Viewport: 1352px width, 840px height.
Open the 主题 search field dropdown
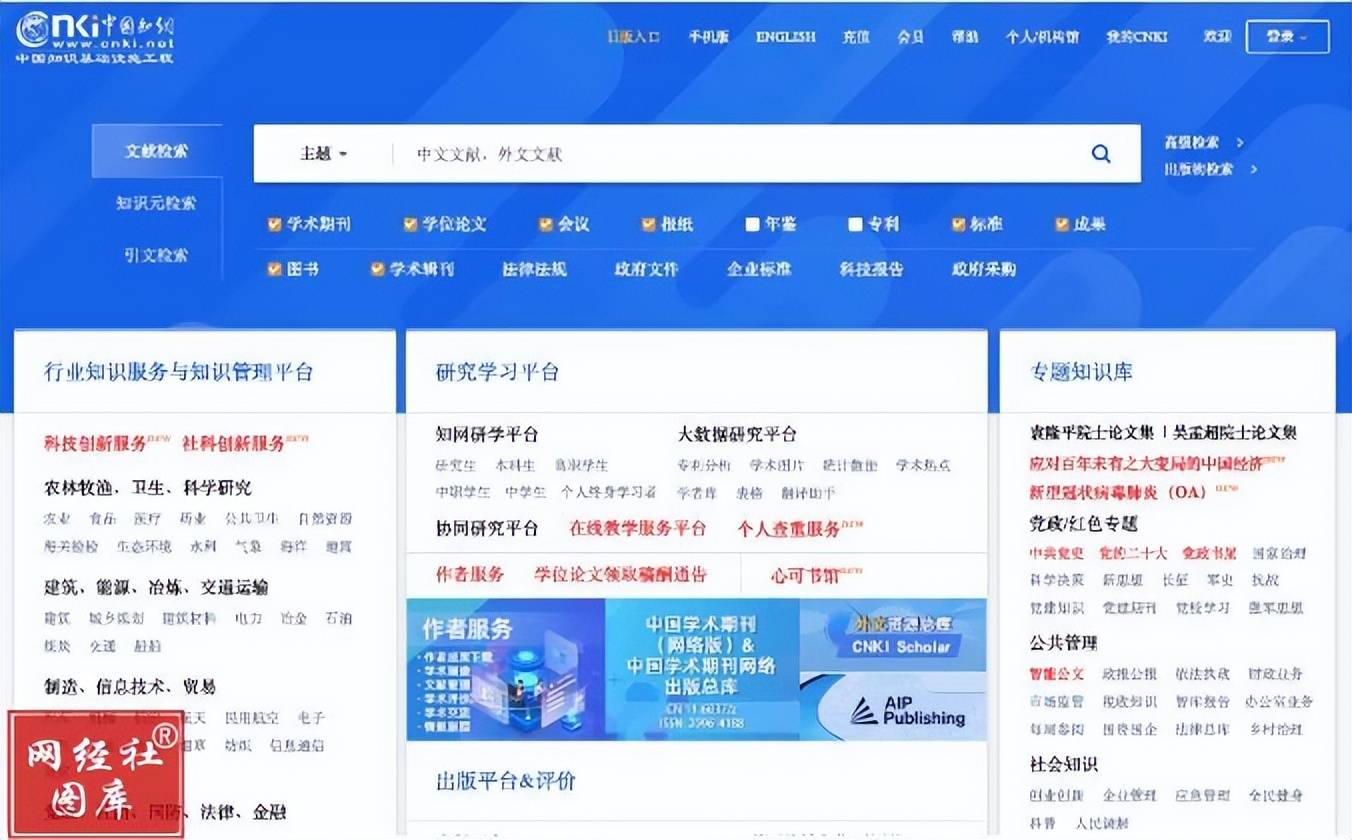(x=324, y=154)
